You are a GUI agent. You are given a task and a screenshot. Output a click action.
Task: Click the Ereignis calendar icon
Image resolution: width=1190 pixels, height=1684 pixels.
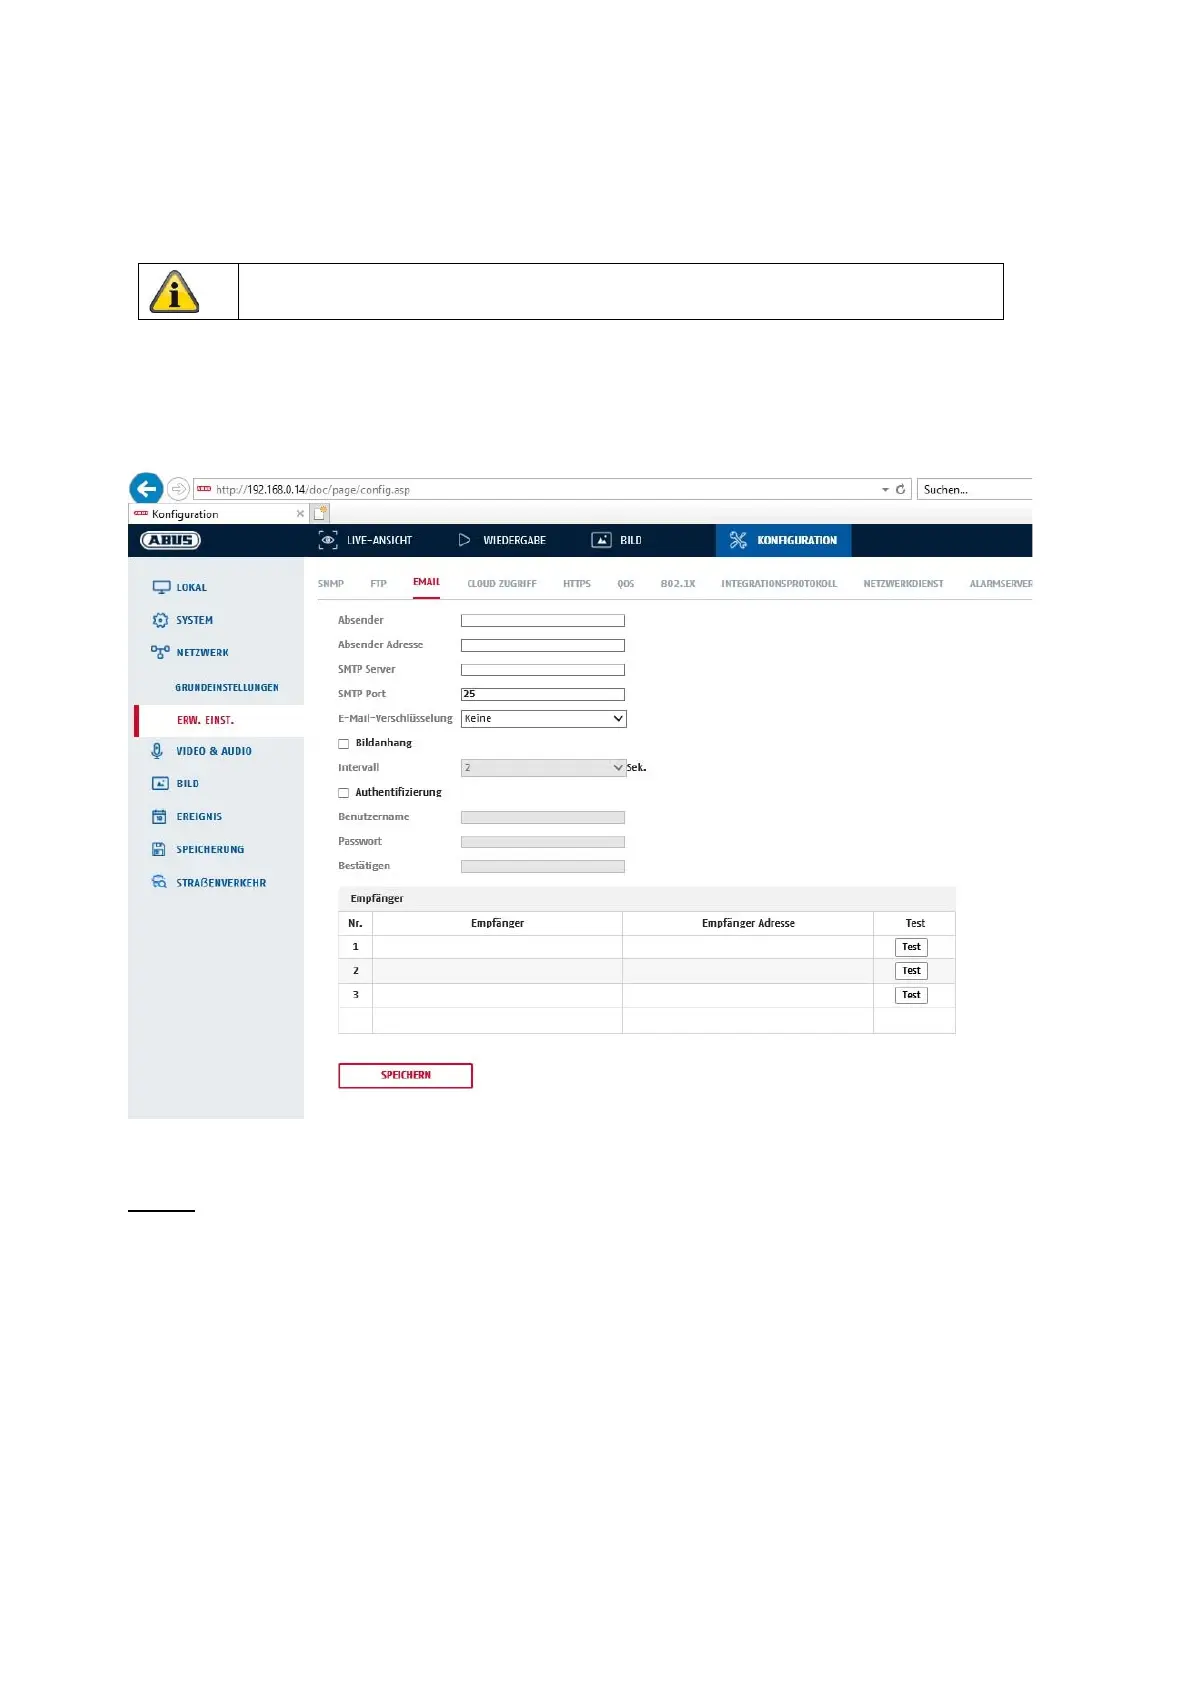(159, 817)
